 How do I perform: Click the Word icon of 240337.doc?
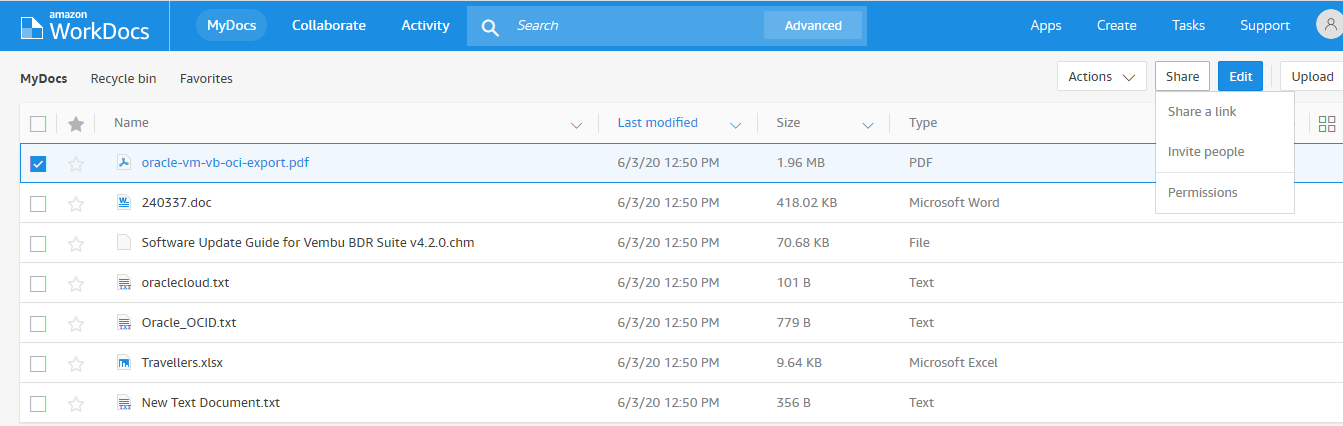click(x=124, y=203)
